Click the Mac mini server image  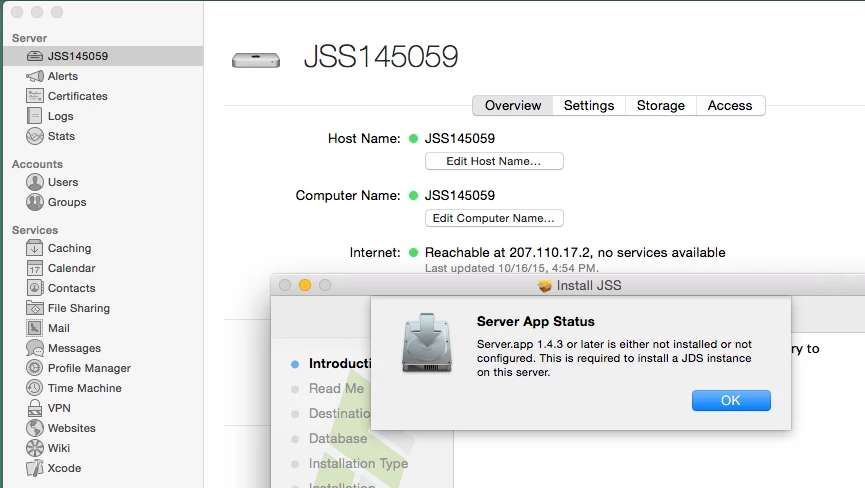click(256, 60)
